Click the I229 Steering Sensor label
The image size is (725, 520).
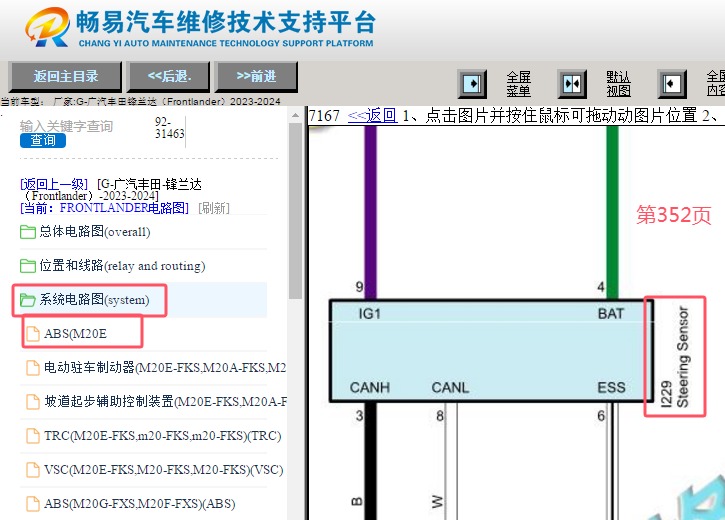click(x=675, y=357)
